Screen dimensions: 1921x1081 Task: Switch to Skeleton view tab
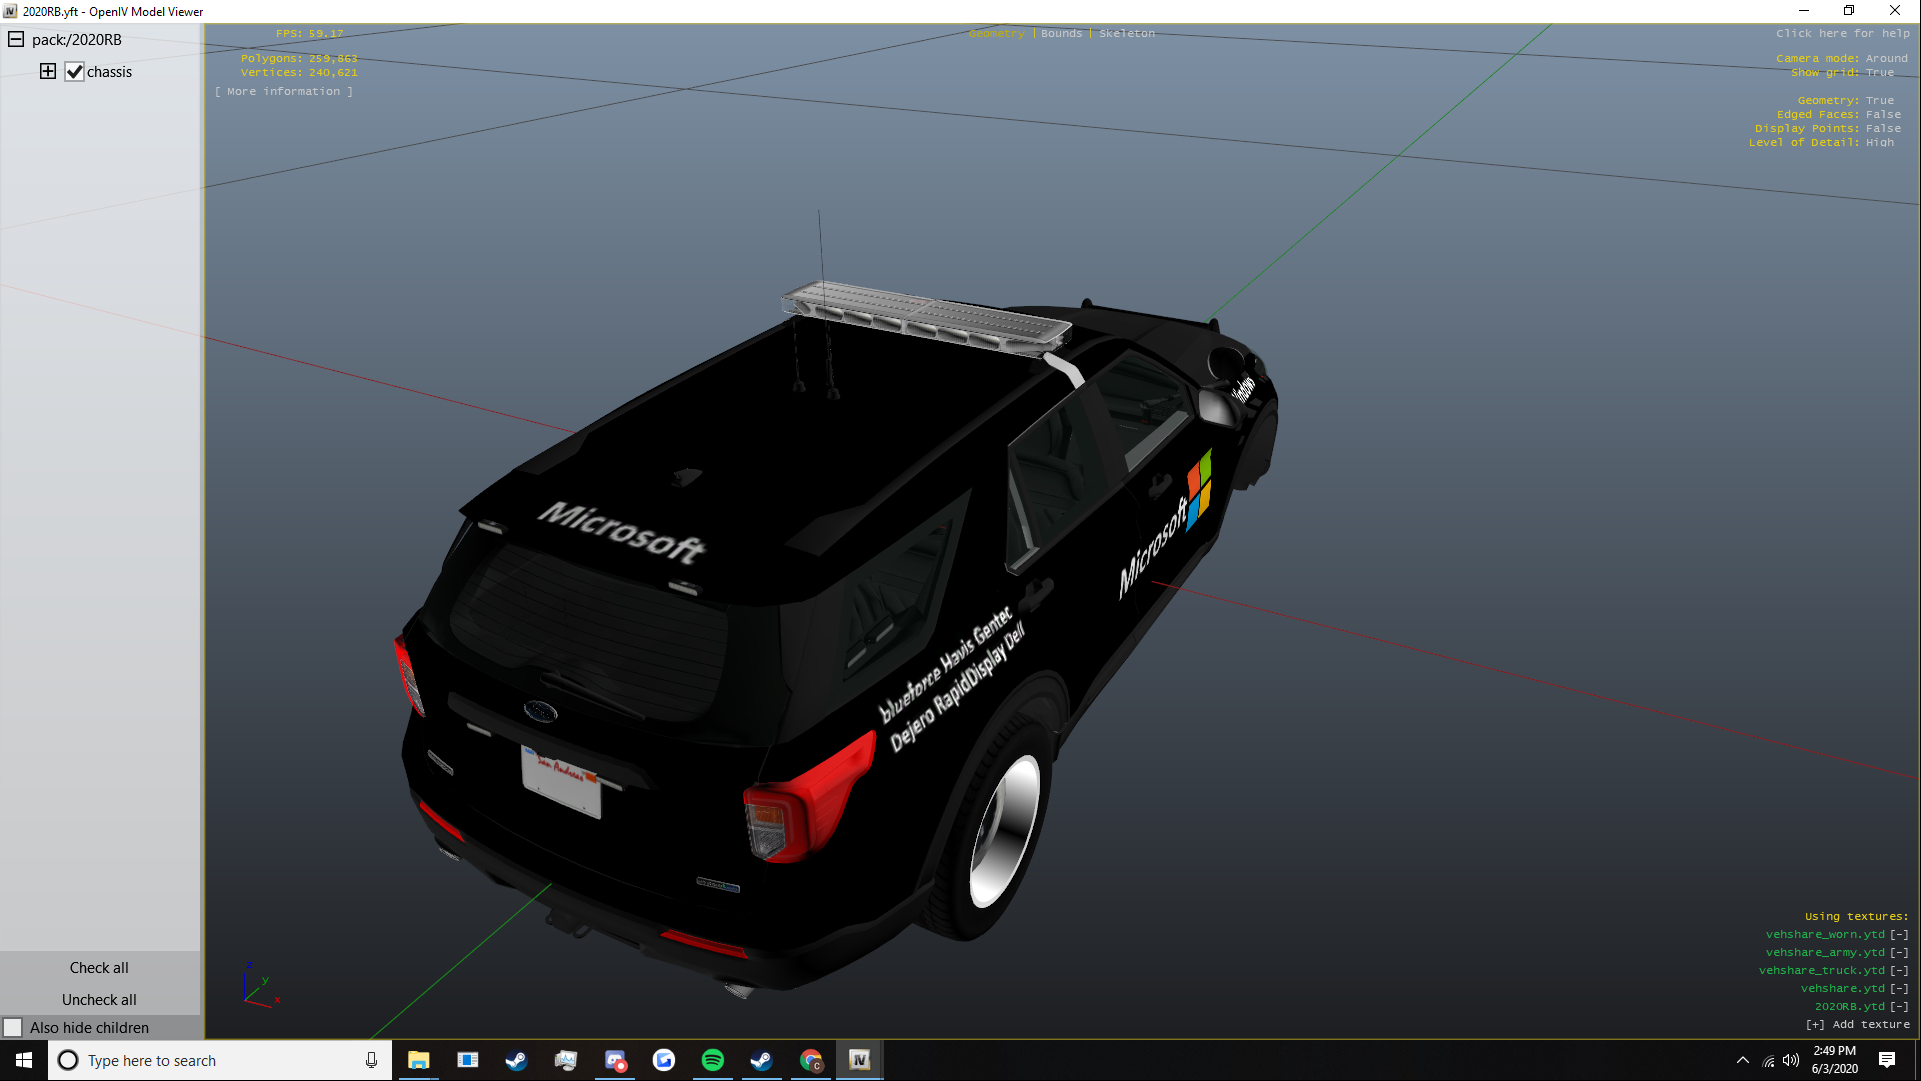point(1127,34)
